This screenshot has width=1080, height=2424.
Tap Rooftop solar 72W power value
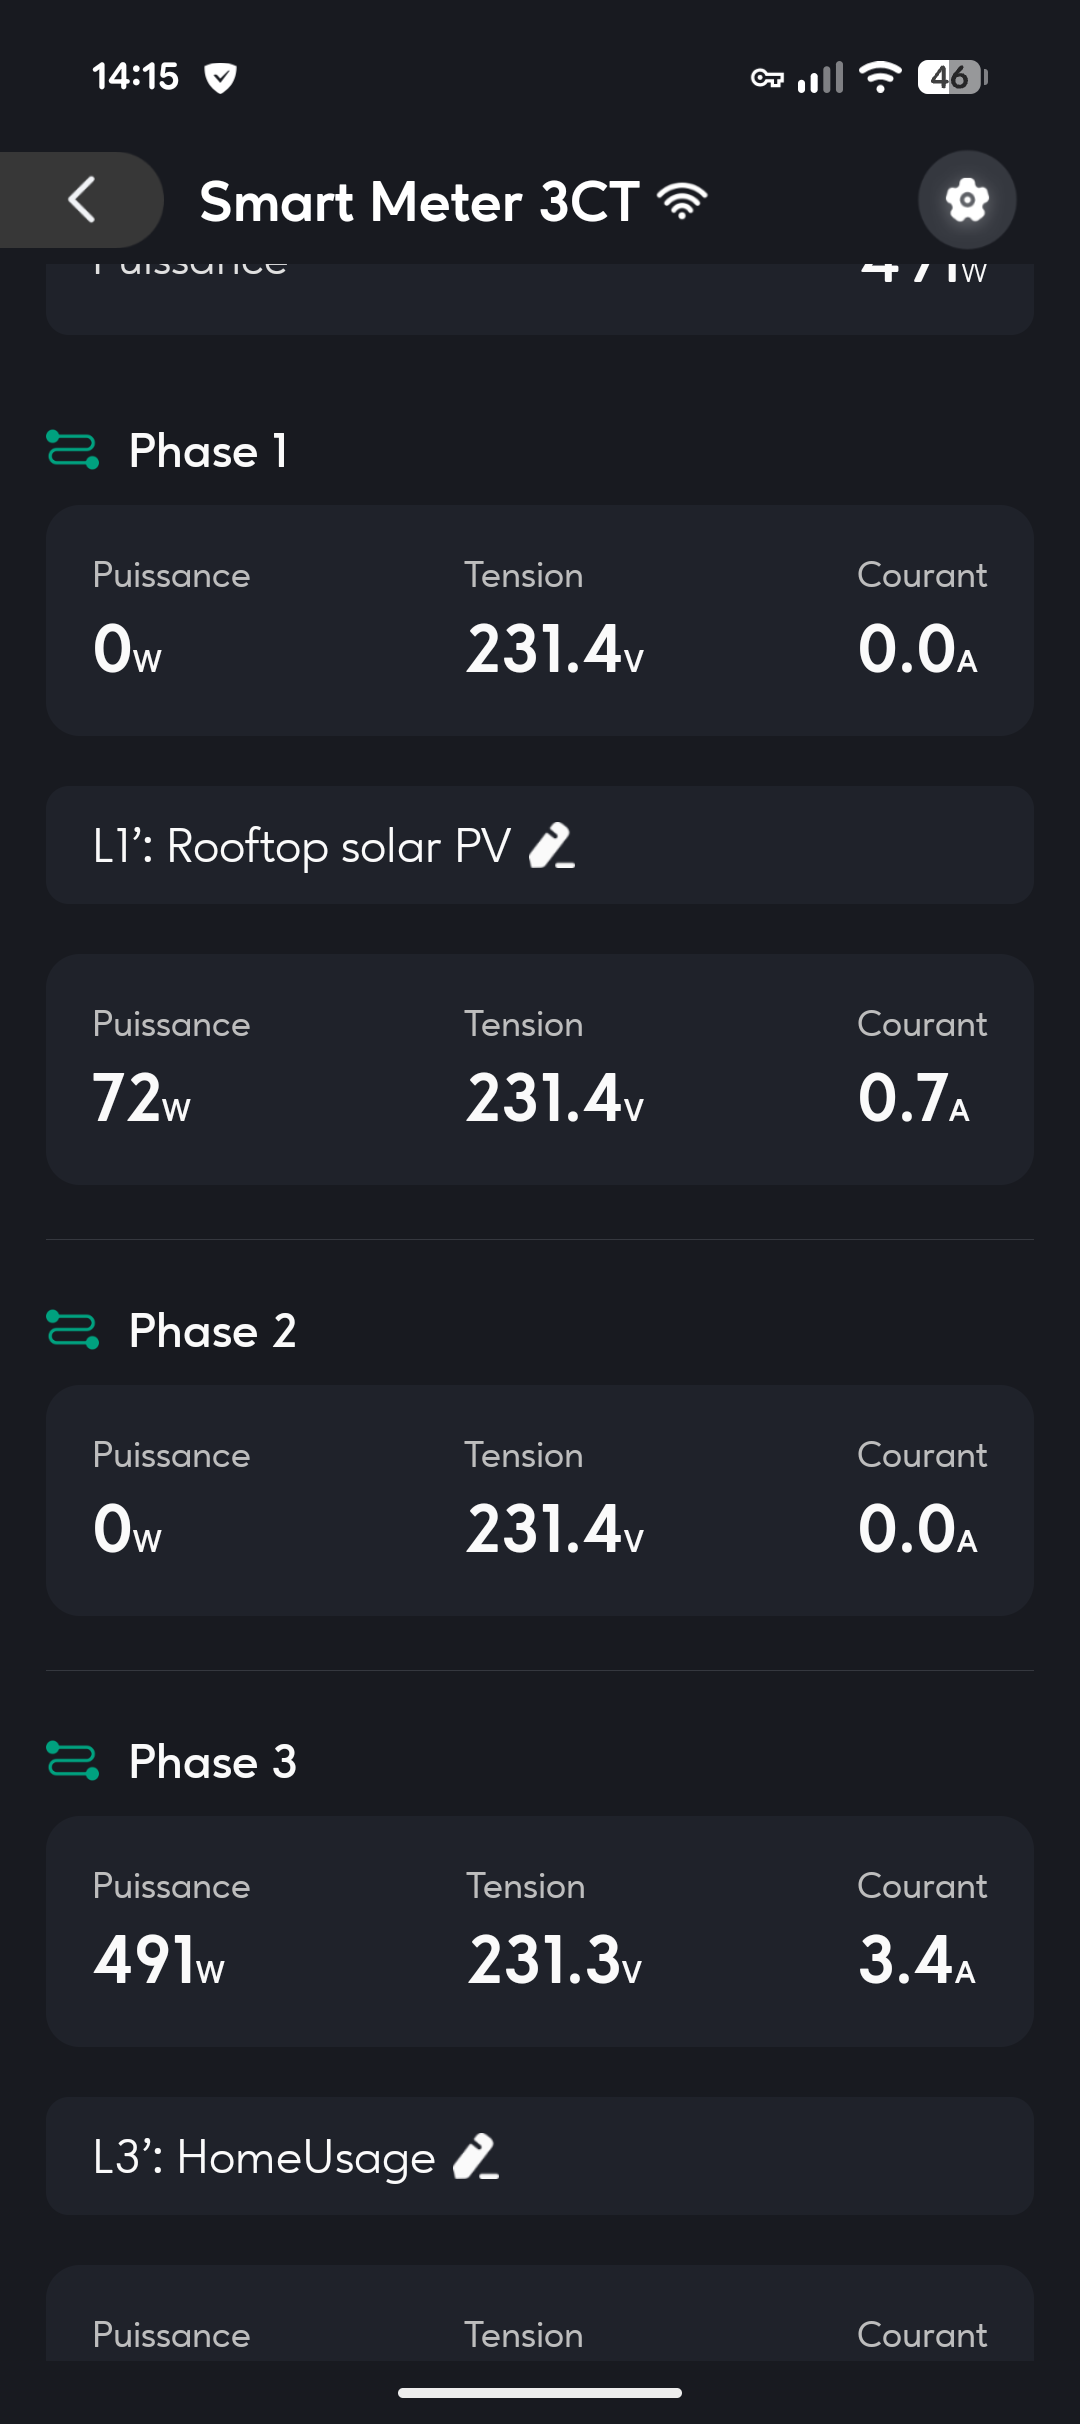141,1099
